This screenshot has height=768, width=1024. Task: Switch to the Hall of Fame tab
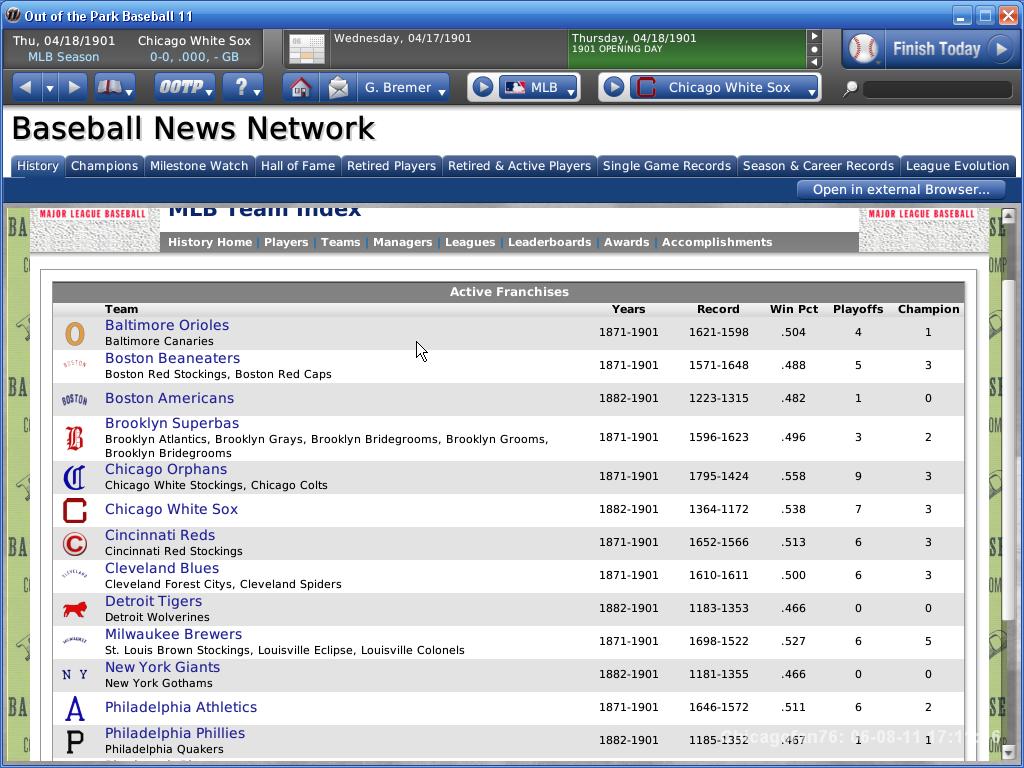(297, 166)
